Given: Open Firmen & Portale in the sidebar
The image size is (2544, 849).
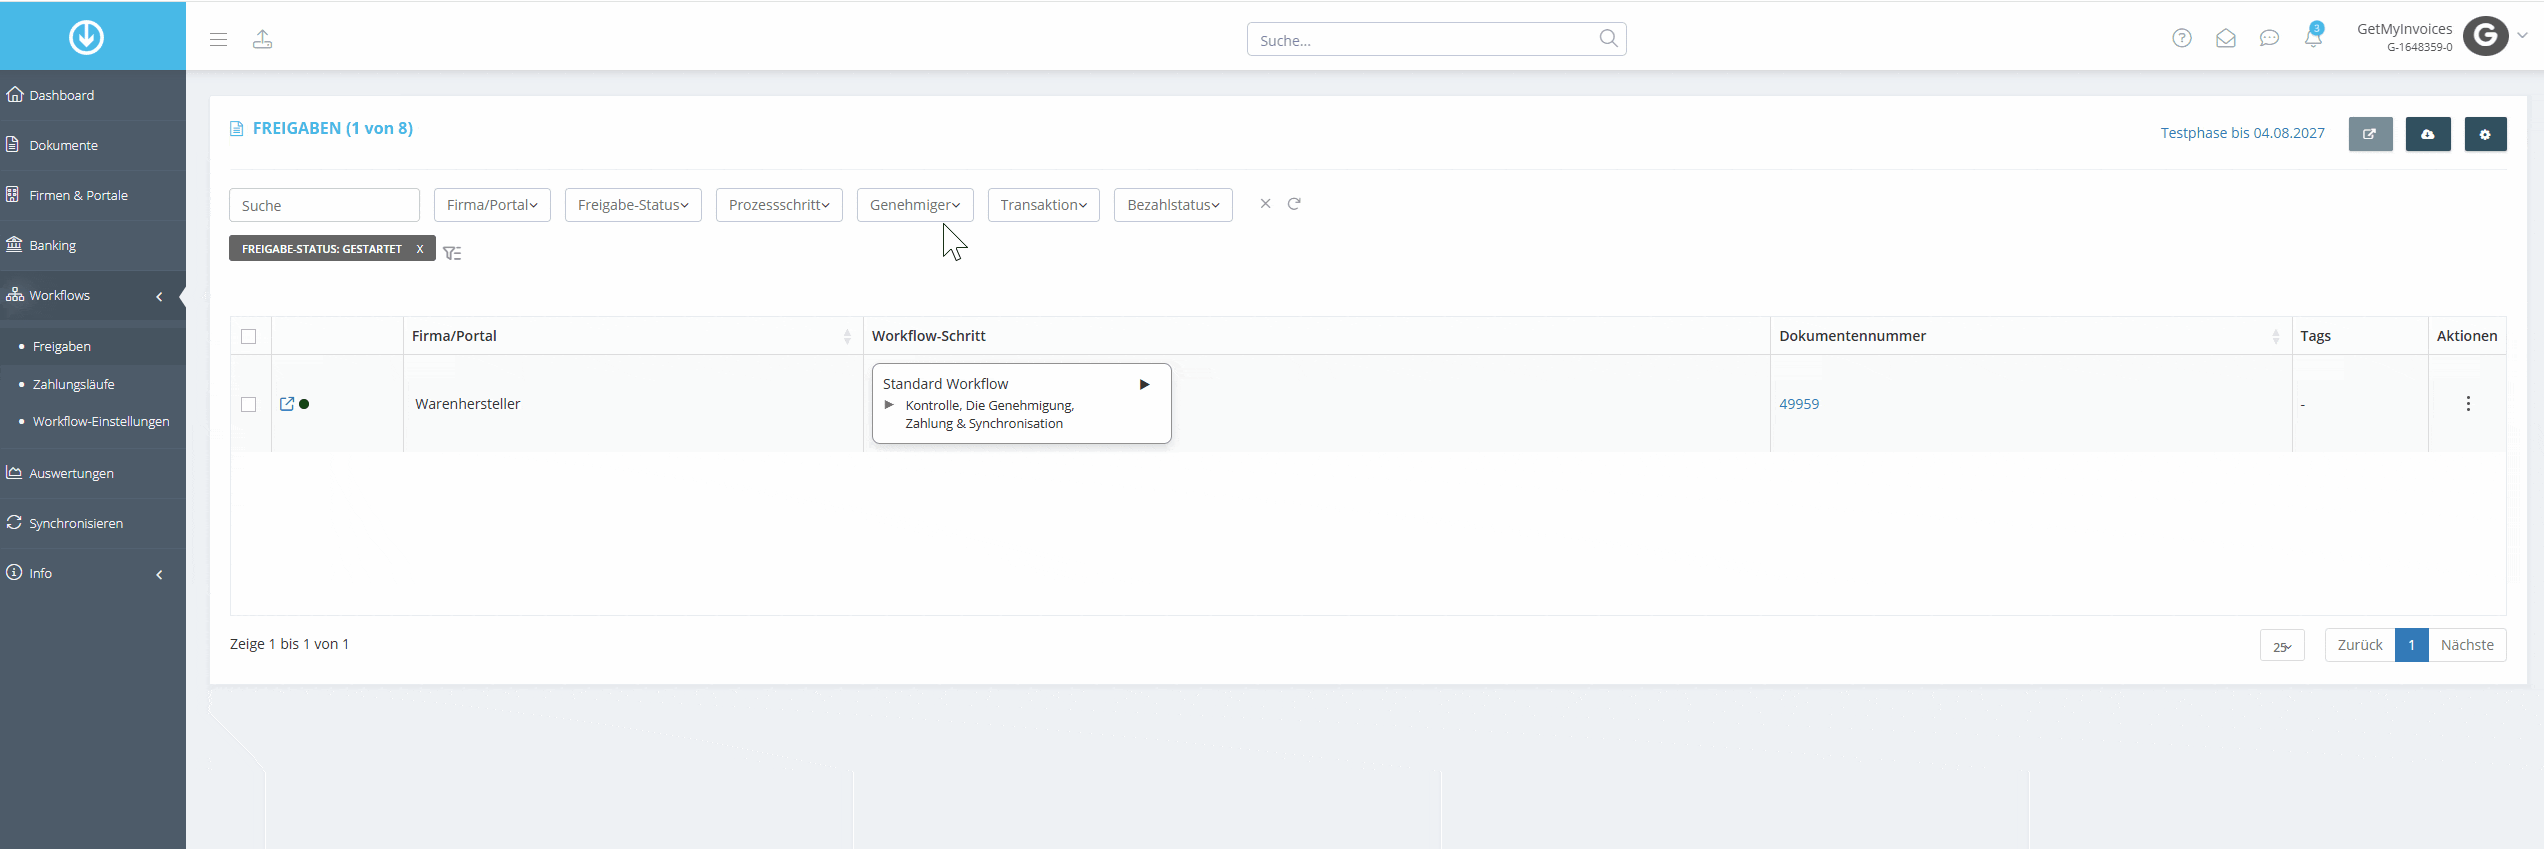Looking at the screenshot, I should tap(93, 195).
